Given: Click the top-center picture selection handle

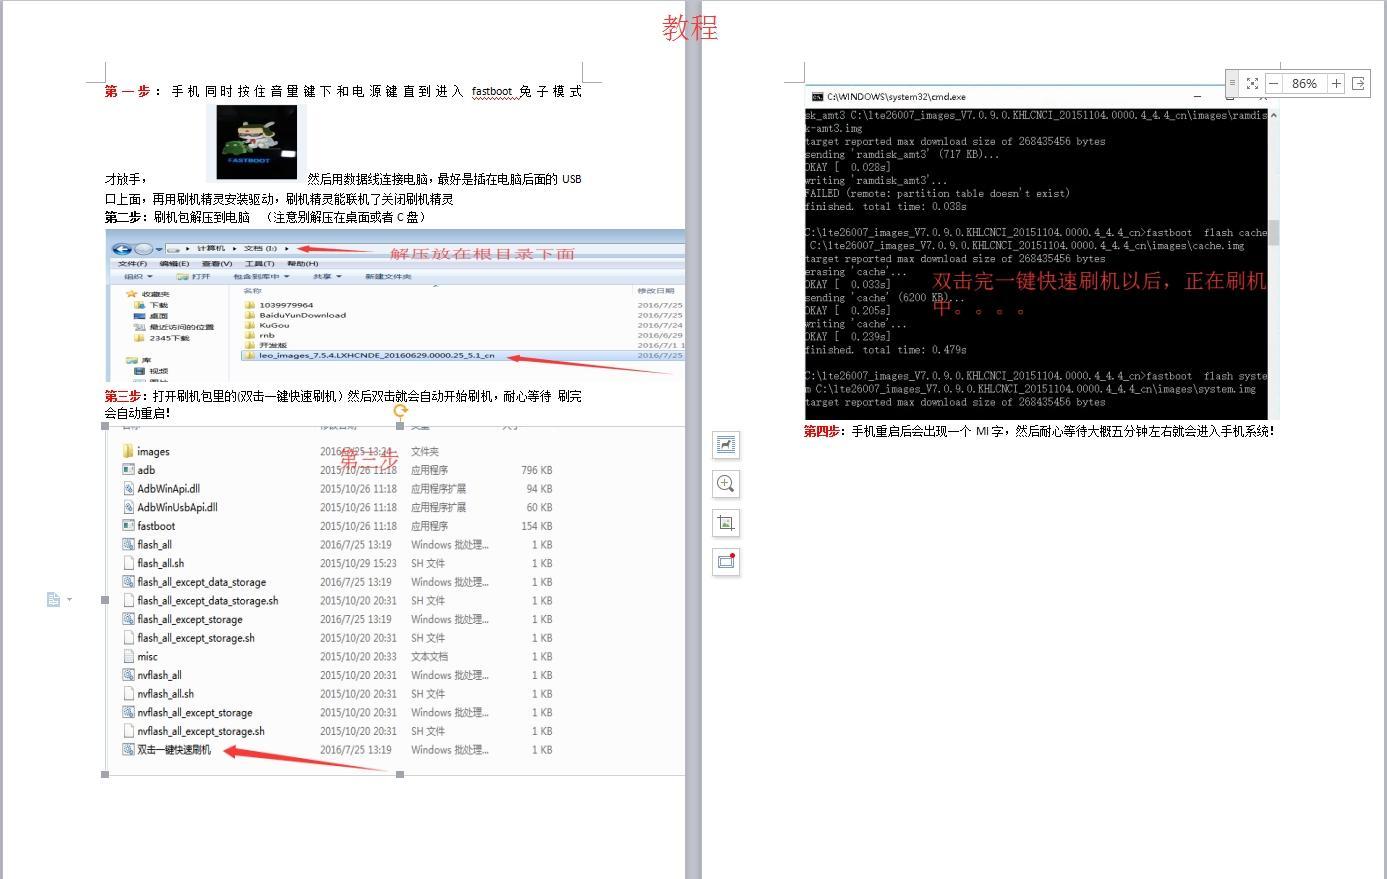Looking at the screenshot, I should [x=401, y=426].
